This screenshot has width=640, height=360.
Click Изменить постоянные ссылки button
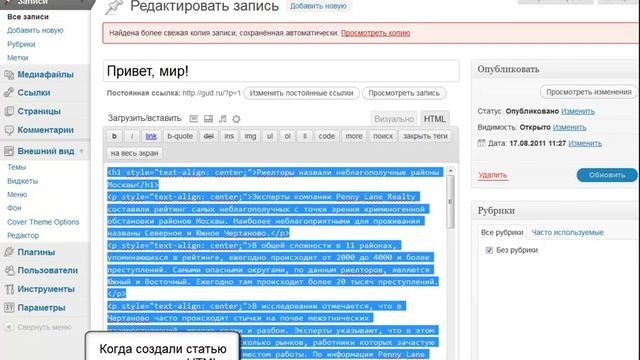(x=301, y=93)
